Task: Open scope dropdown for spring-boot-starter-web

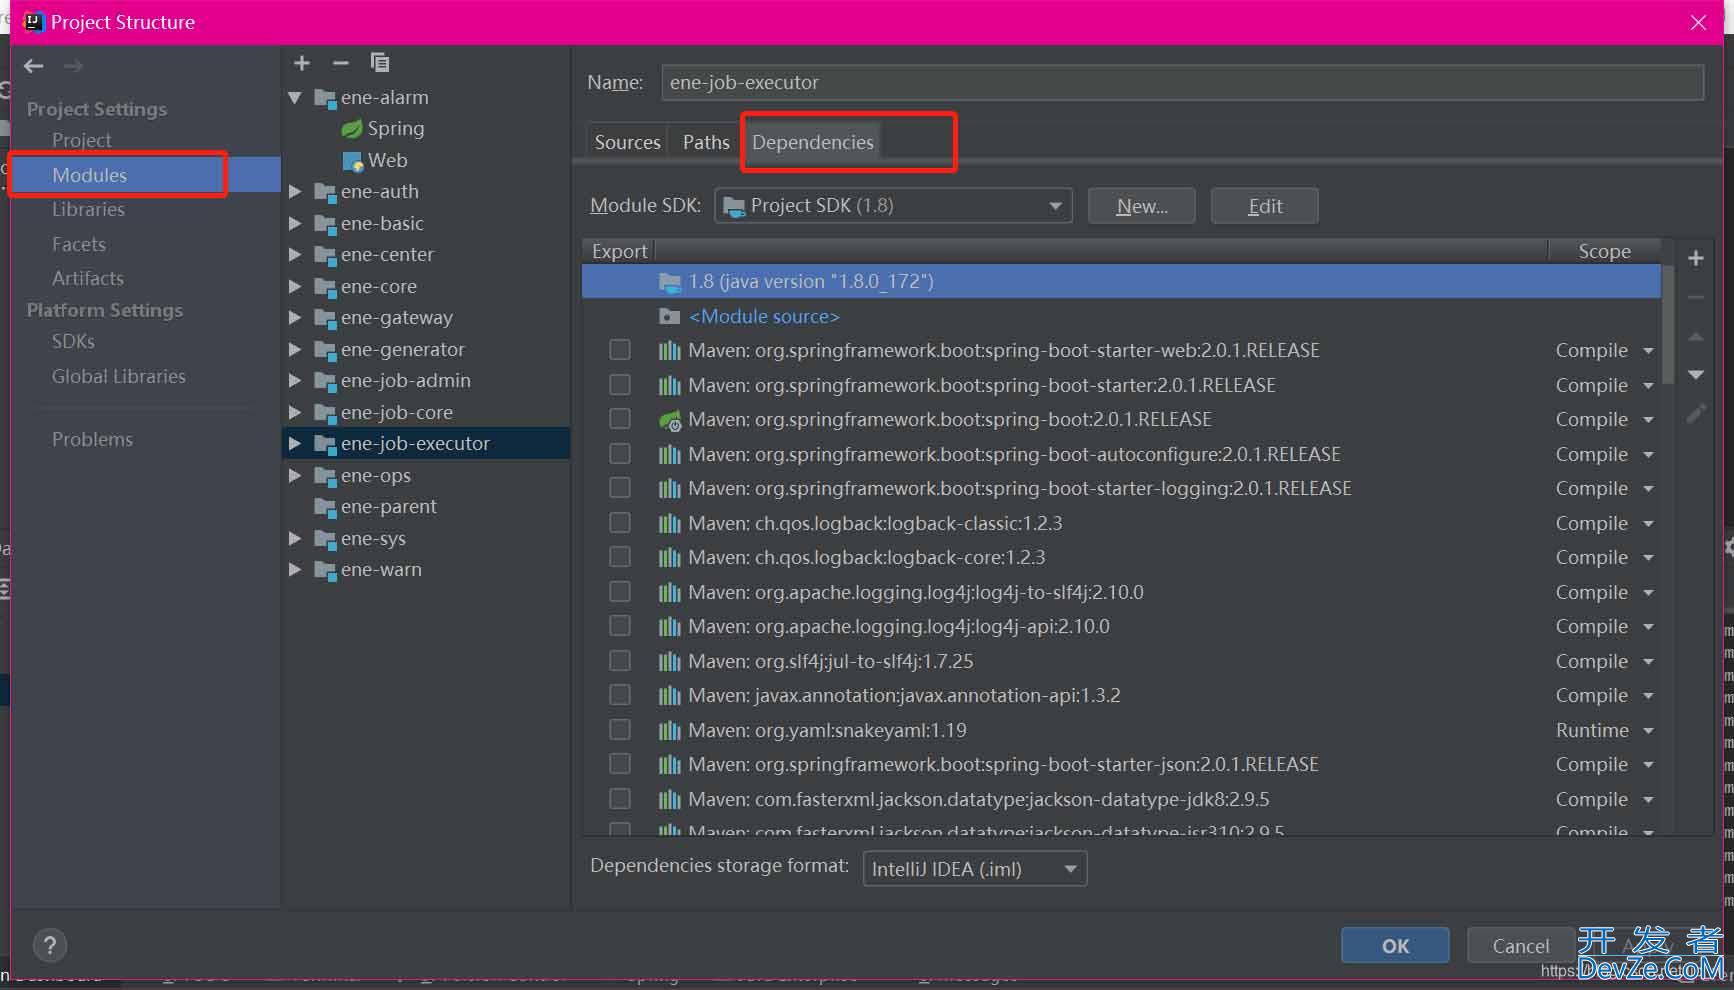Action: pyautogui.click(x=1648, y=351)
